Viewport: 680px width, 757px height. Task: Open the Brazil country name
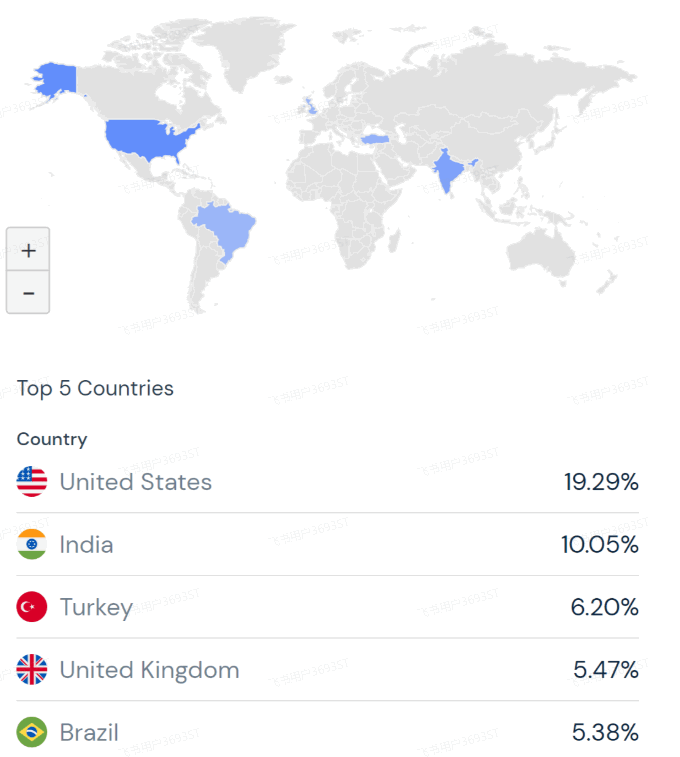(89, 732)
